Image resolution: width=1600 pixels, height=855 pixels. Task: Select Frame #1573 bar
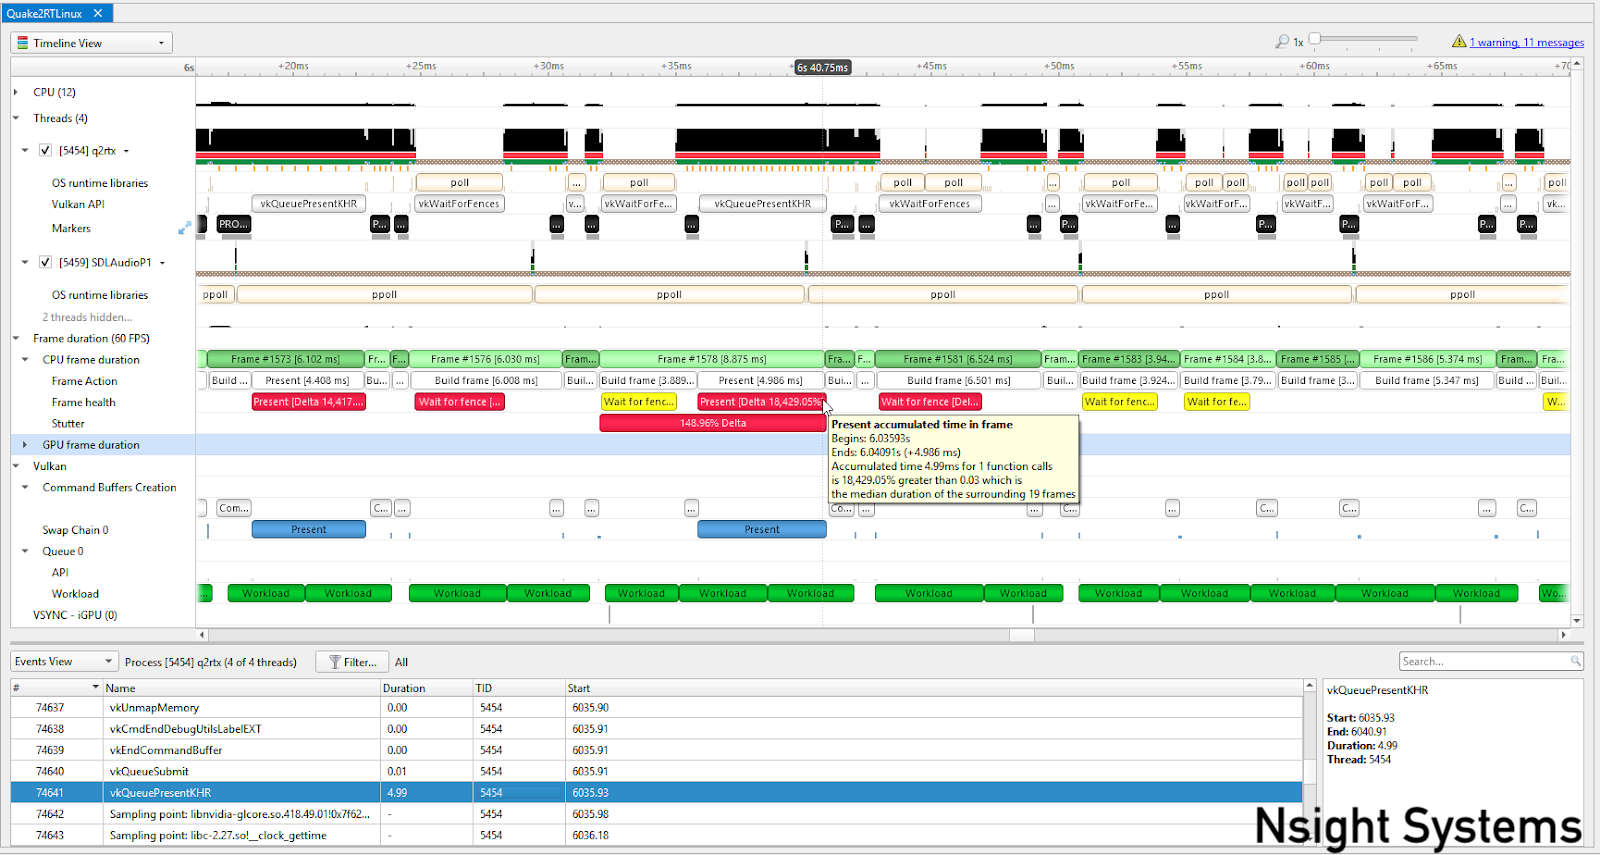tap(285, 359)
